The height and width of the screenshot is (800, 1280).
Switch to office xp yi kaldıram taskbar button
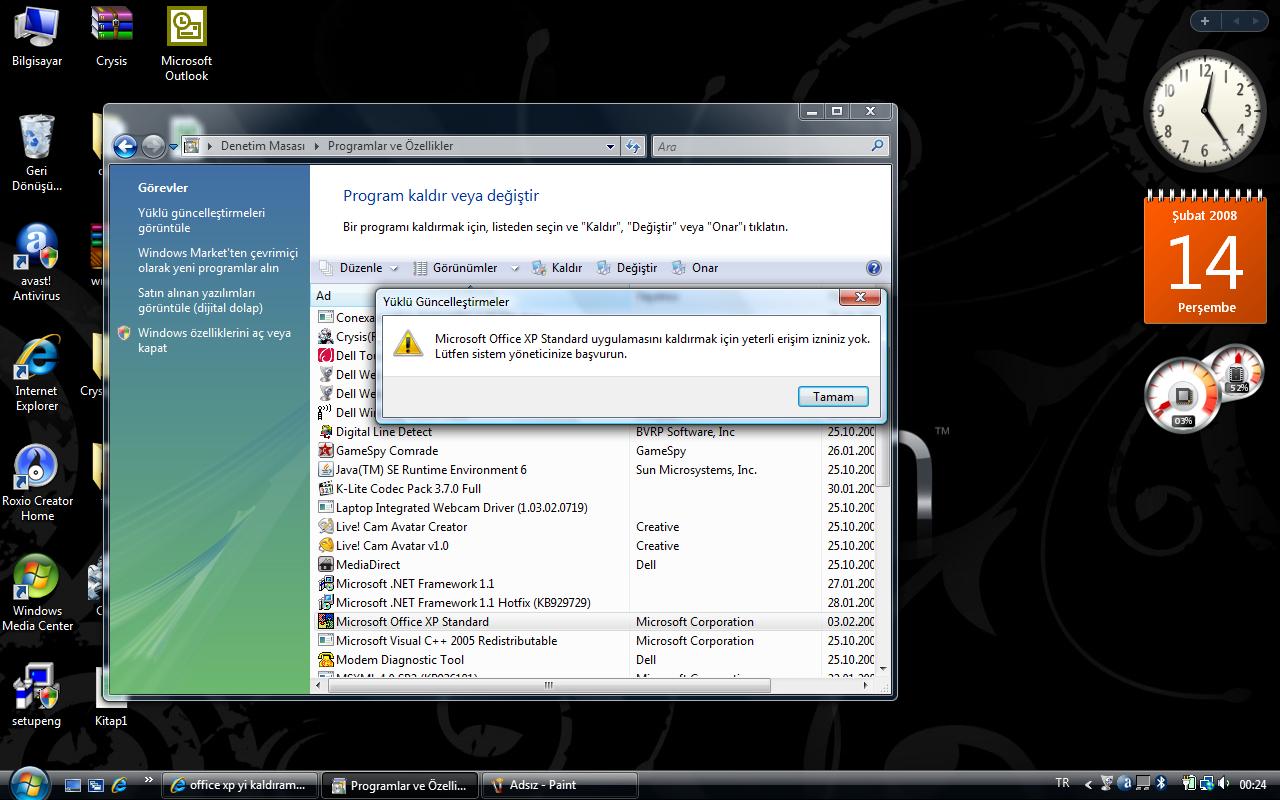[239, 785]
